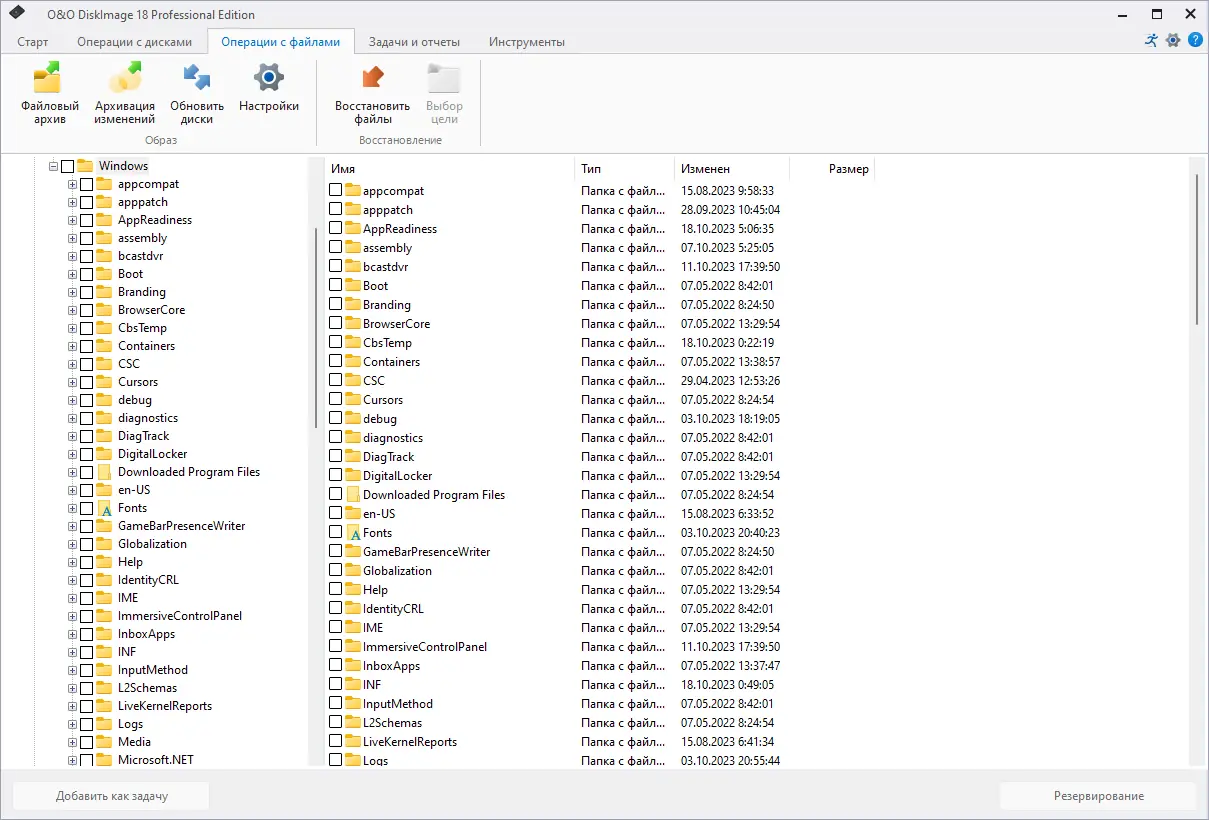Click the Media folder icon in tree
The width and height of the screenshot is (1209, 820).
coord(105,742)
